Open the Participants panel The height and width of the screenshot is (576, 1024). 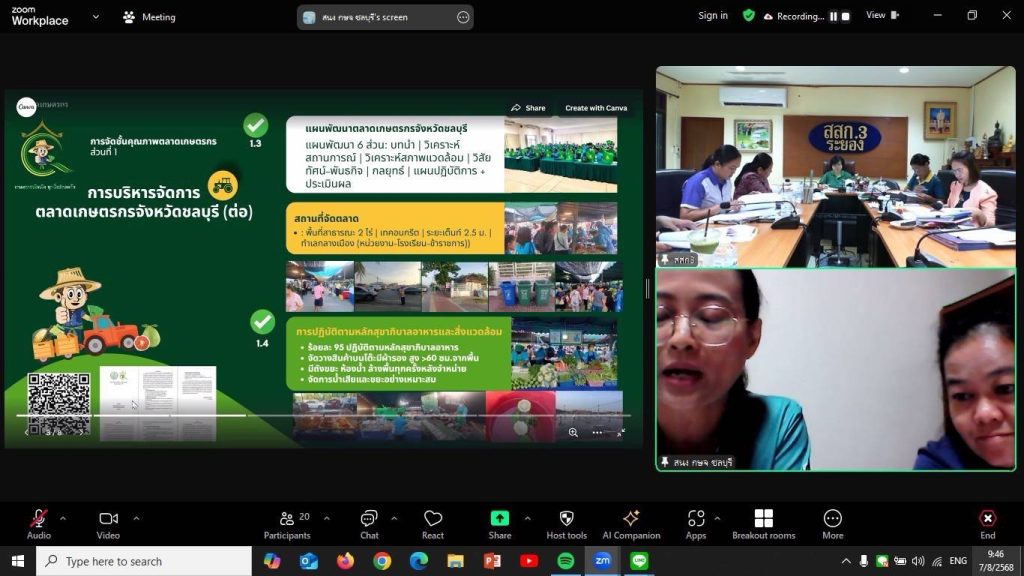[287, 518]
